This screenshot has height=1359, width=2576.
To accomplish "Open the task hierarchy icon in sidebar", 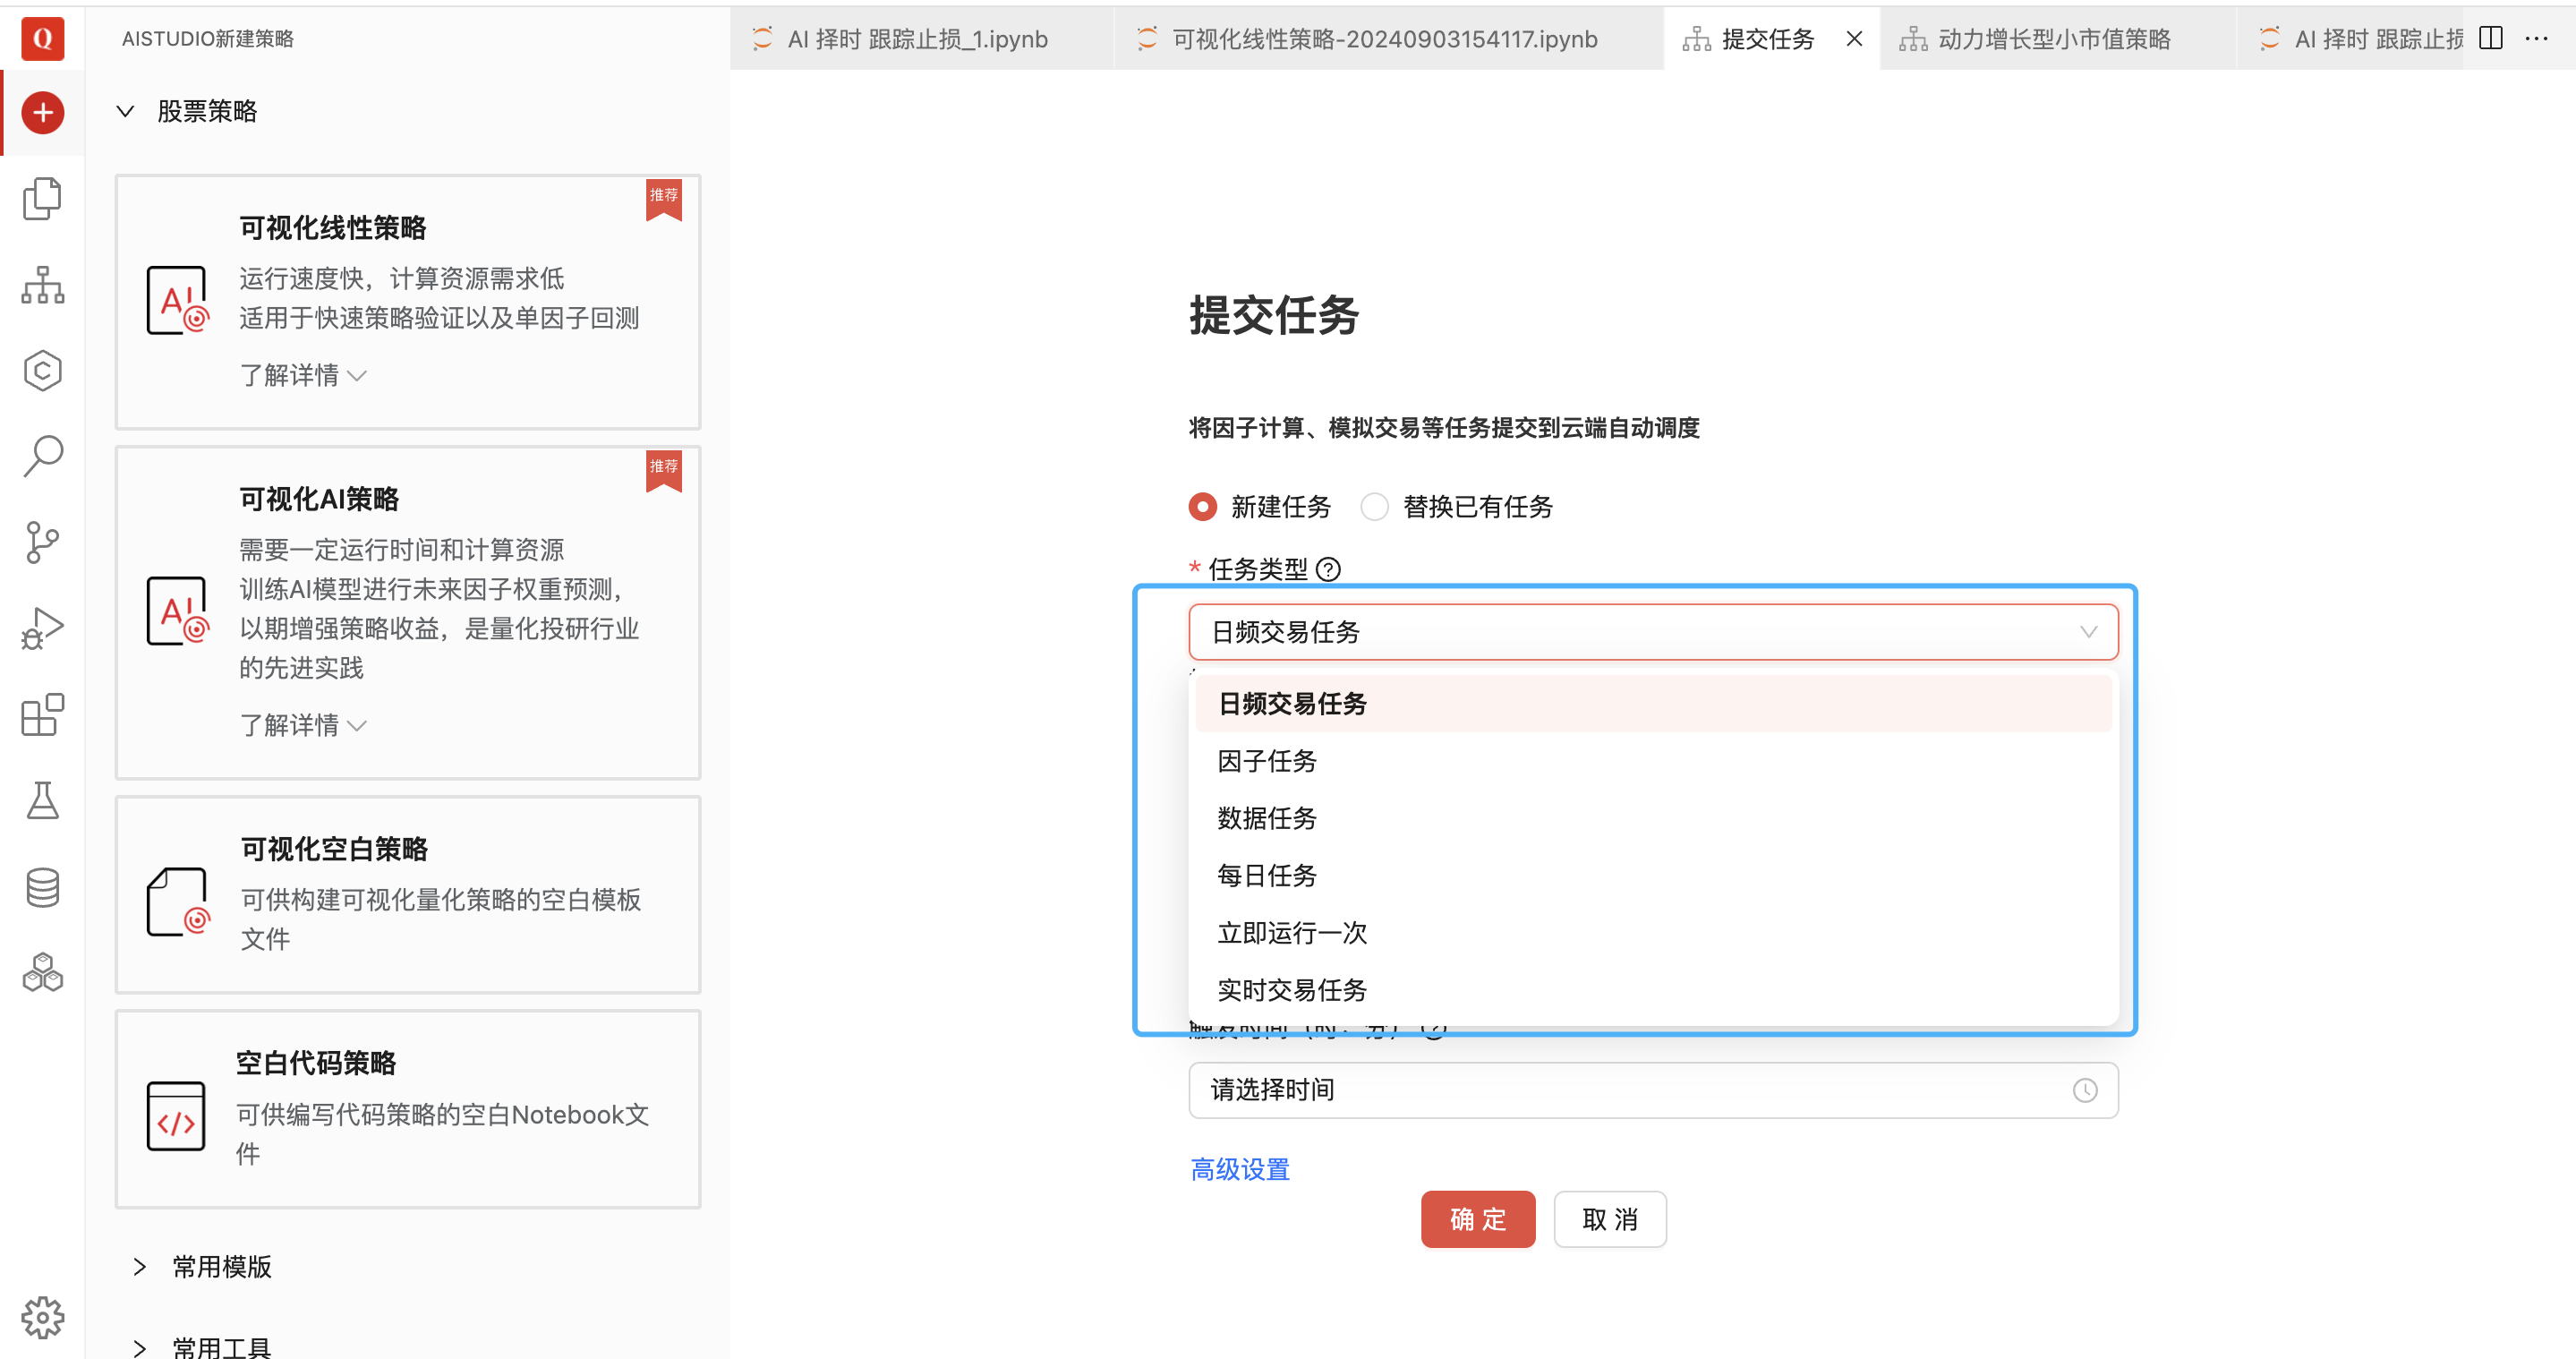I will [x=42, y=285].
